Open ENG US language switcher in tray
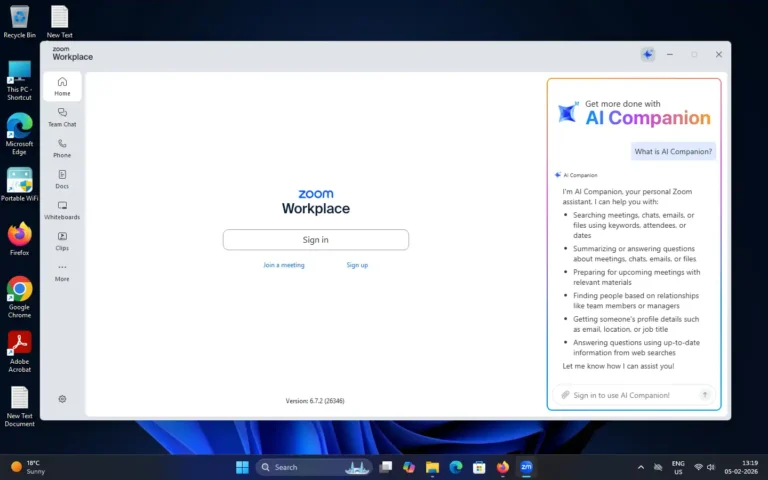The height and width of the screenshot is (480, 768). tap(677, 467)
